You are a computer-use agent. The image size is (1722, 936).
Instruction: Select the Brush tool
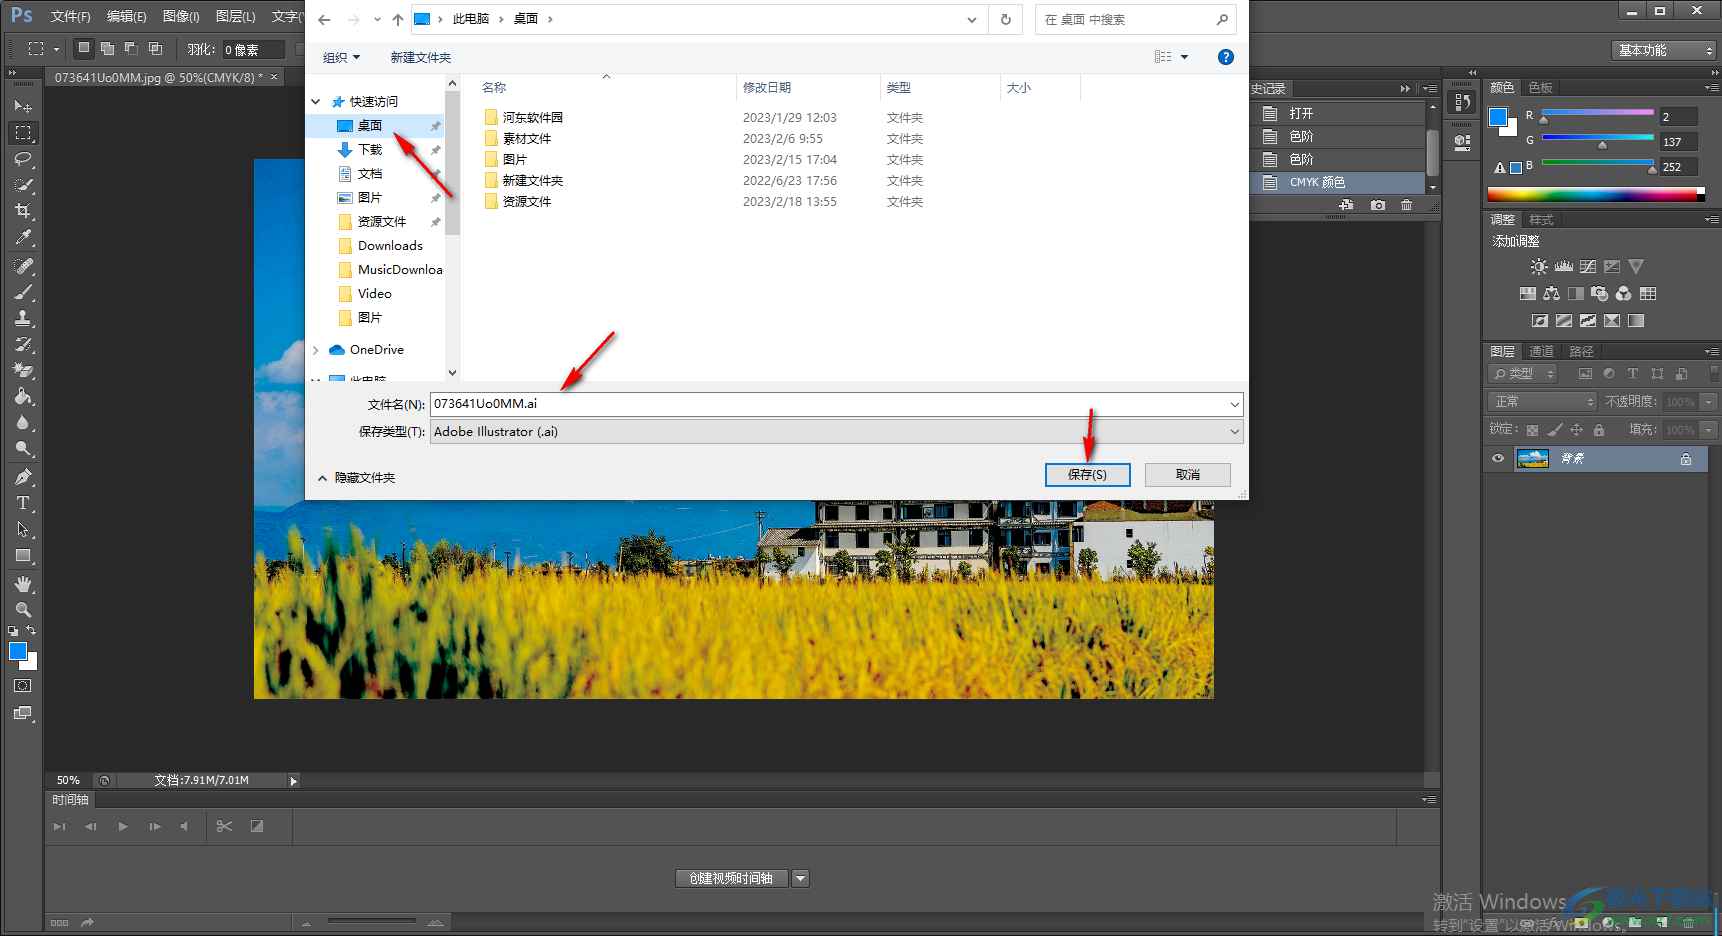coord(23,292)
